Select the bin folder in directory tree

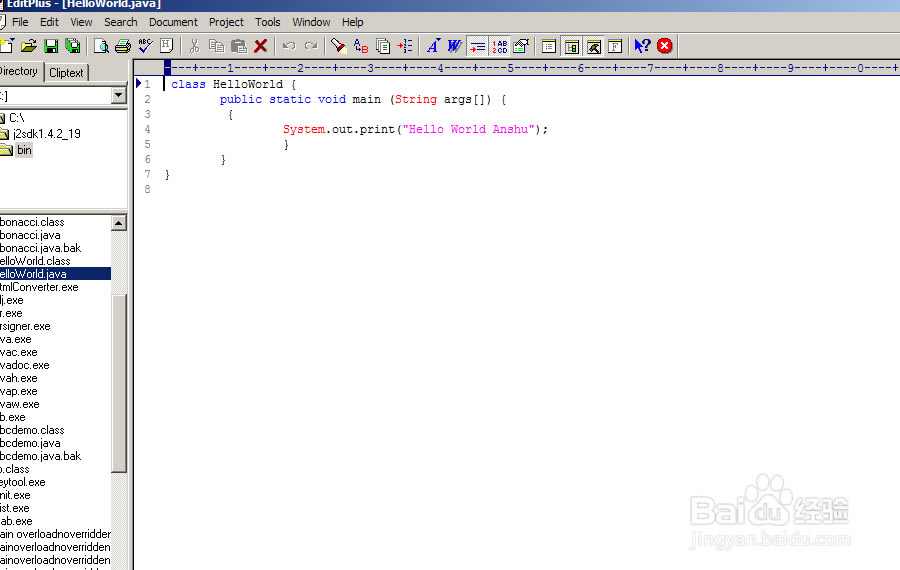[24, 150]
